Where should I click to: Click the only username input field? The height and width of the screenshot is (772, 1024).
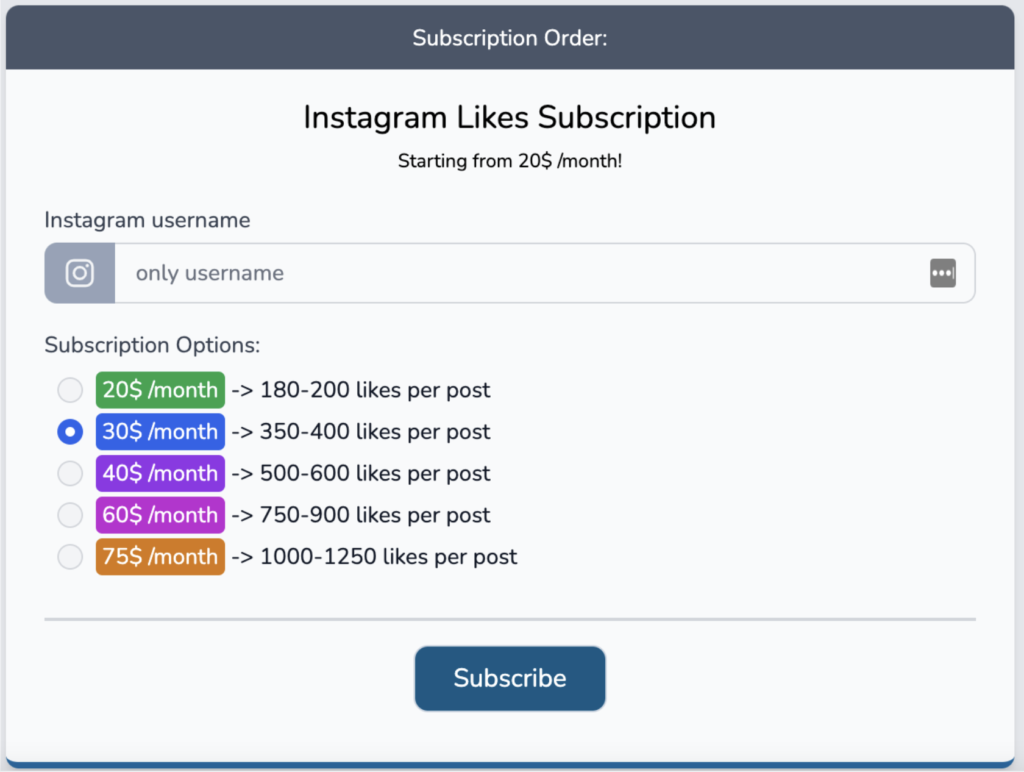pos(500,272)
